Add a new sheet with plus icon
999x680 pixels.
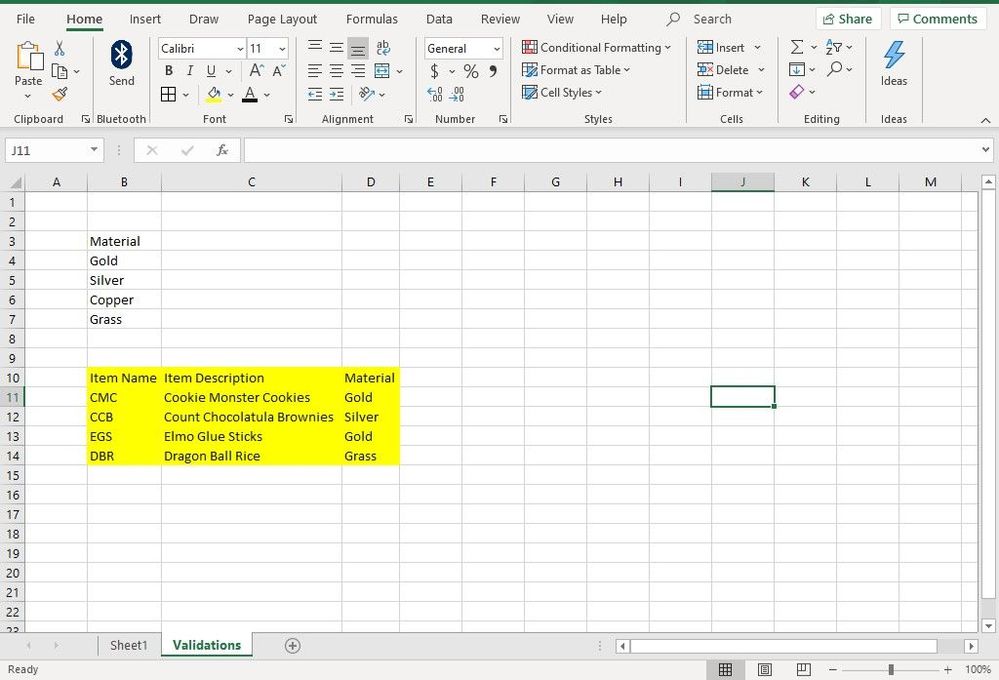pos(292,646)
